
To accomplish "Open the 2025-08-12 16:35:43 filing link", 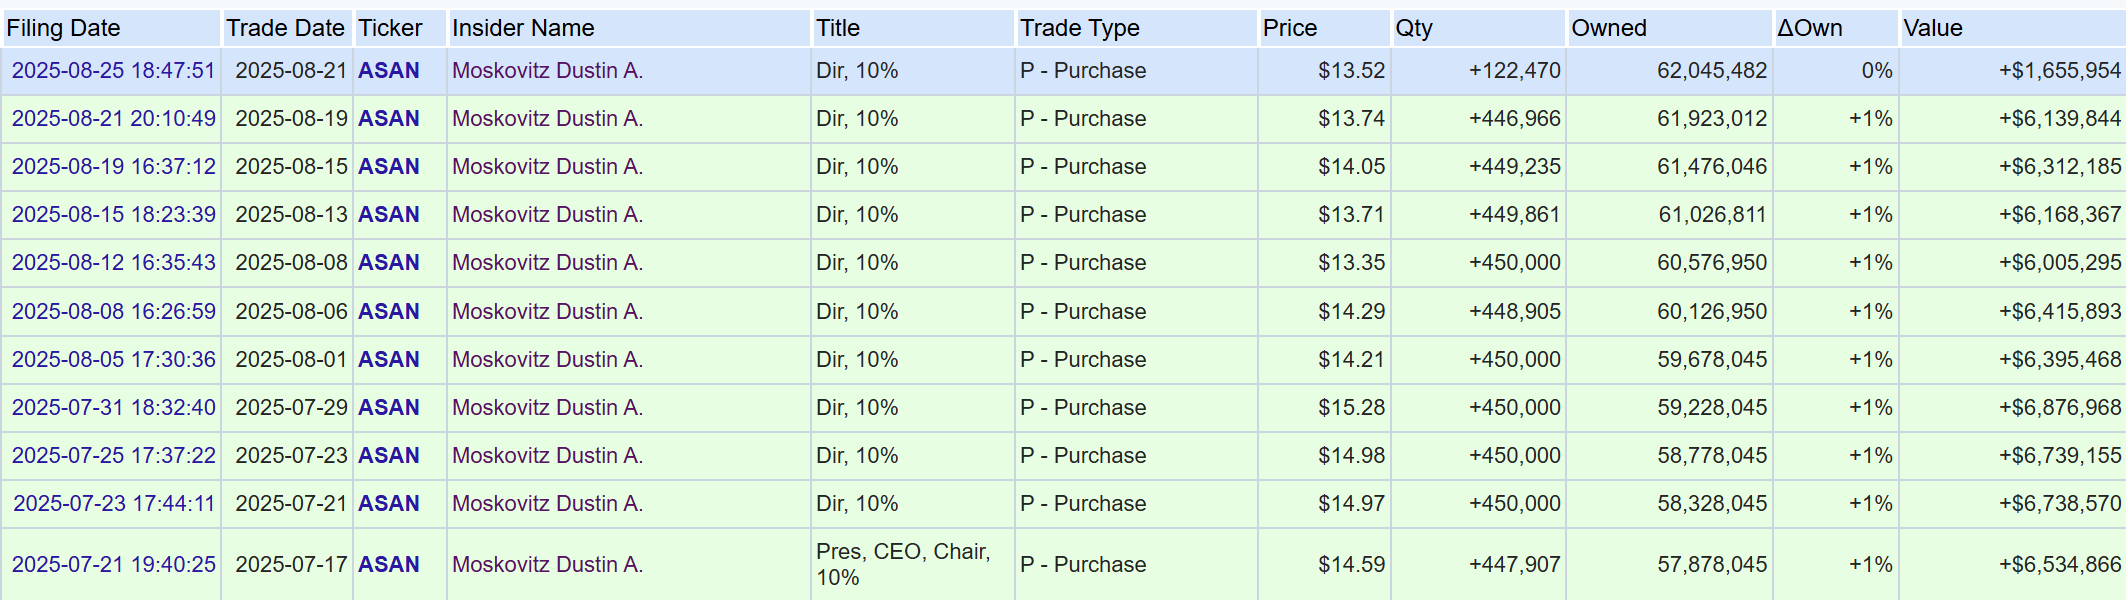I will coord(113,263).
